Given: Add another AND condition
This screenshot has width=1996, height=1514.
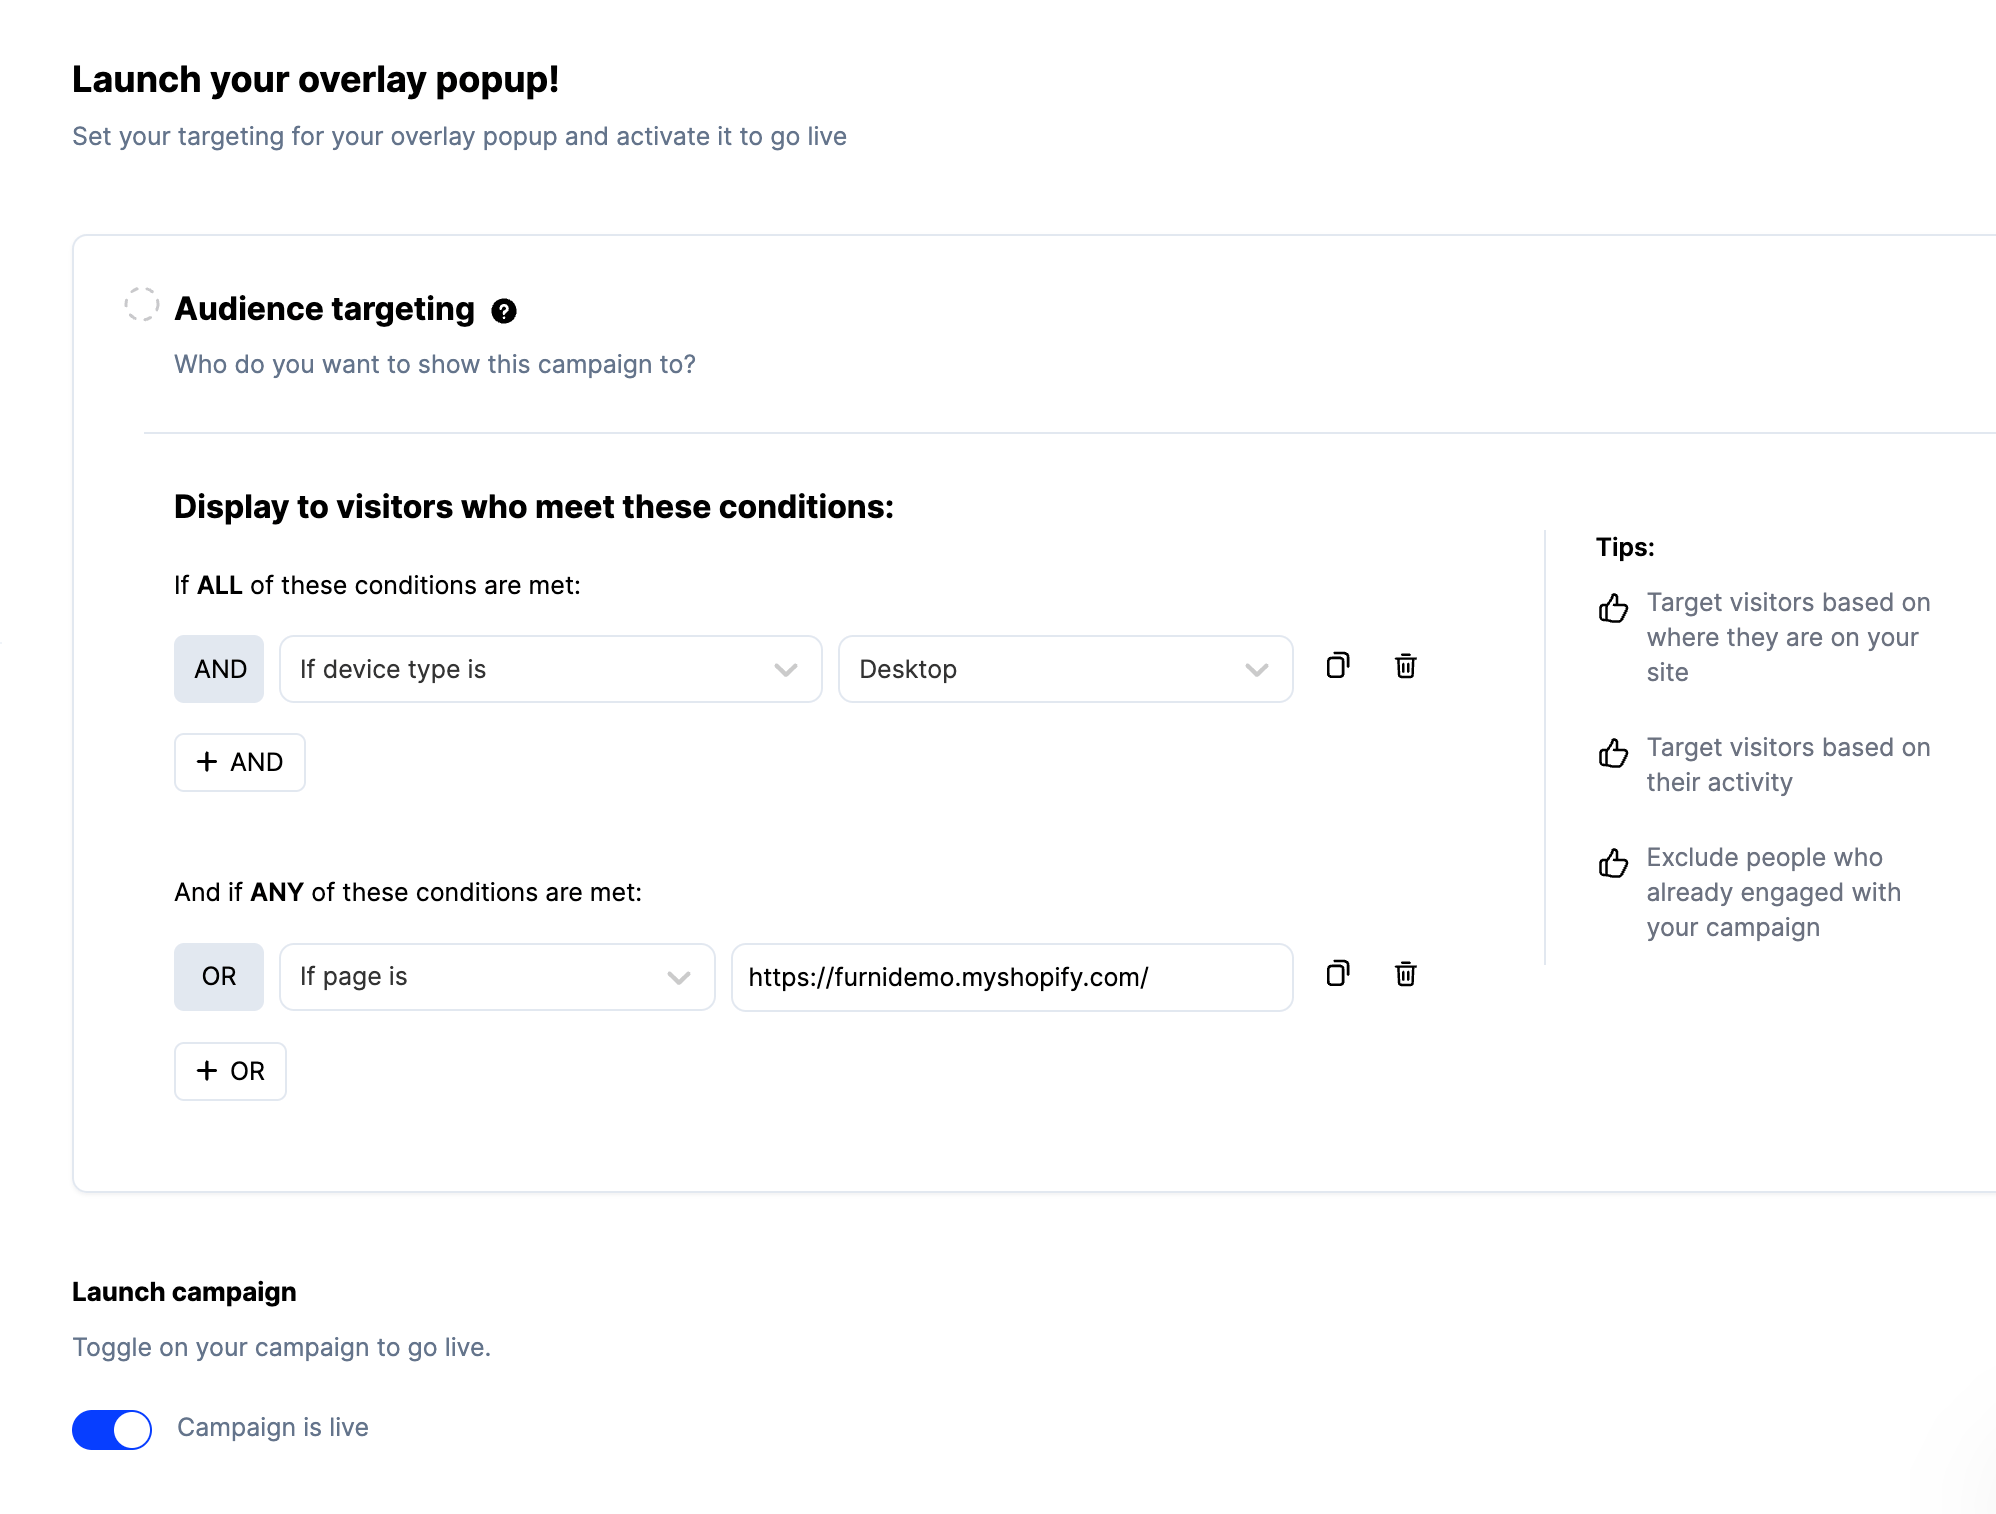Looking at the screenshot, I should pyautogui.click(x=240, y=762).
